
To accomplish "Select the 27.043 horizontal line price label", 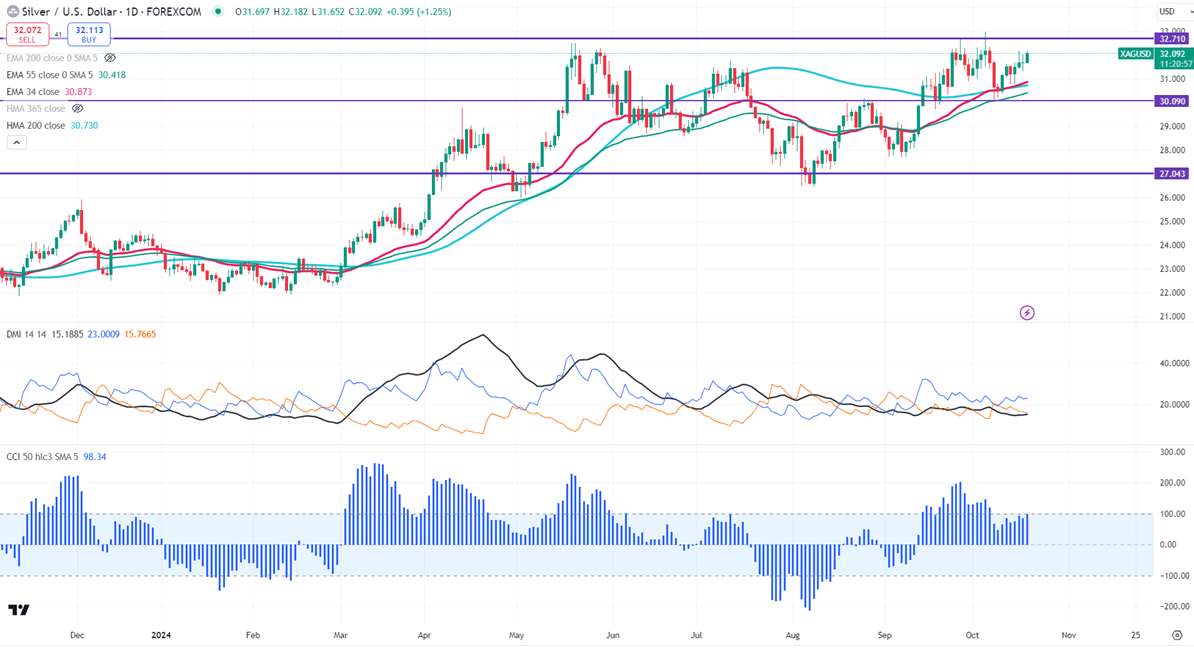I will coord(1173,174).
